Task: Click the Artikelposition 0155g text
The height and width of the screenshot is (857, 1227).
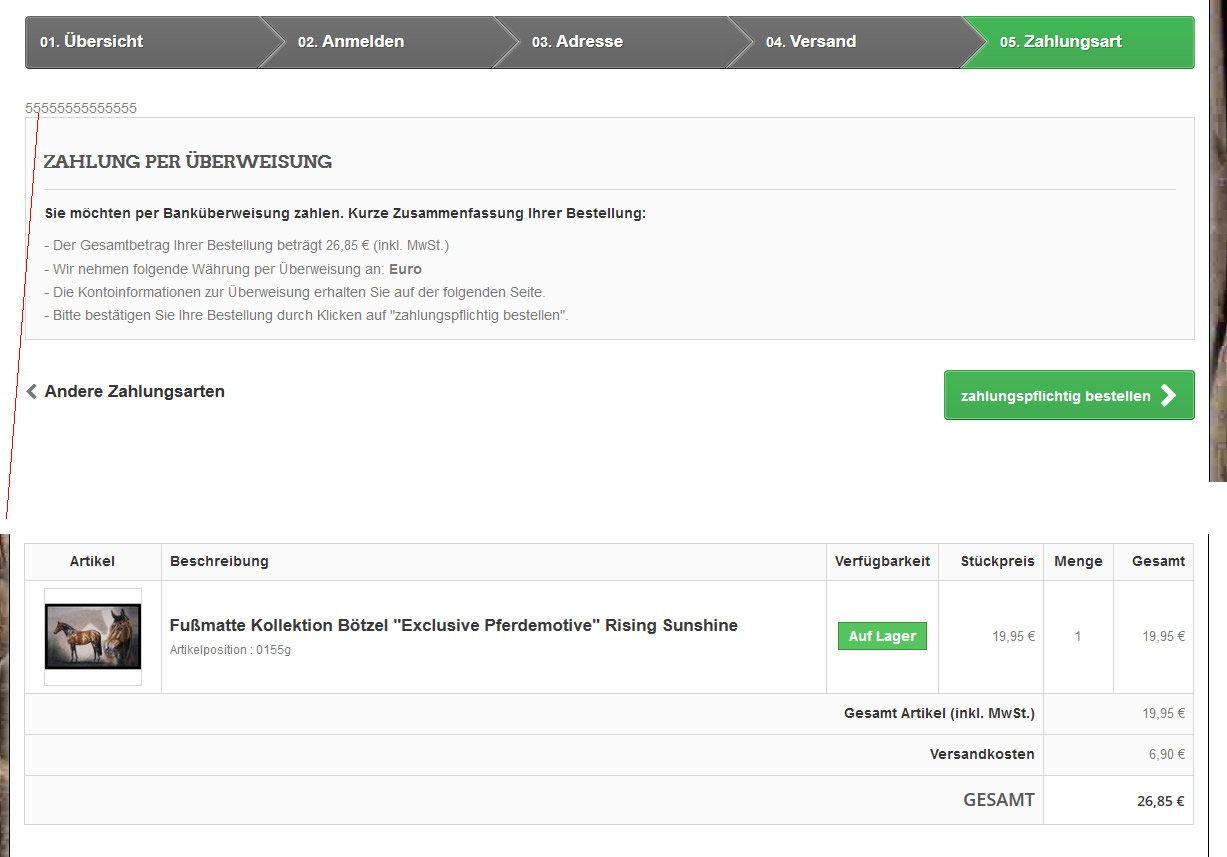Action: tap(230, 650)
